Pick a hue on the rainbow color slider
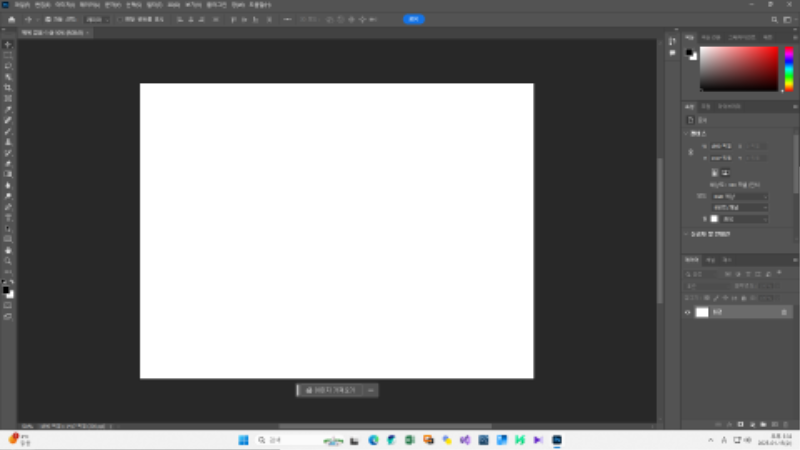800x450 pixels. pos(787,69)
